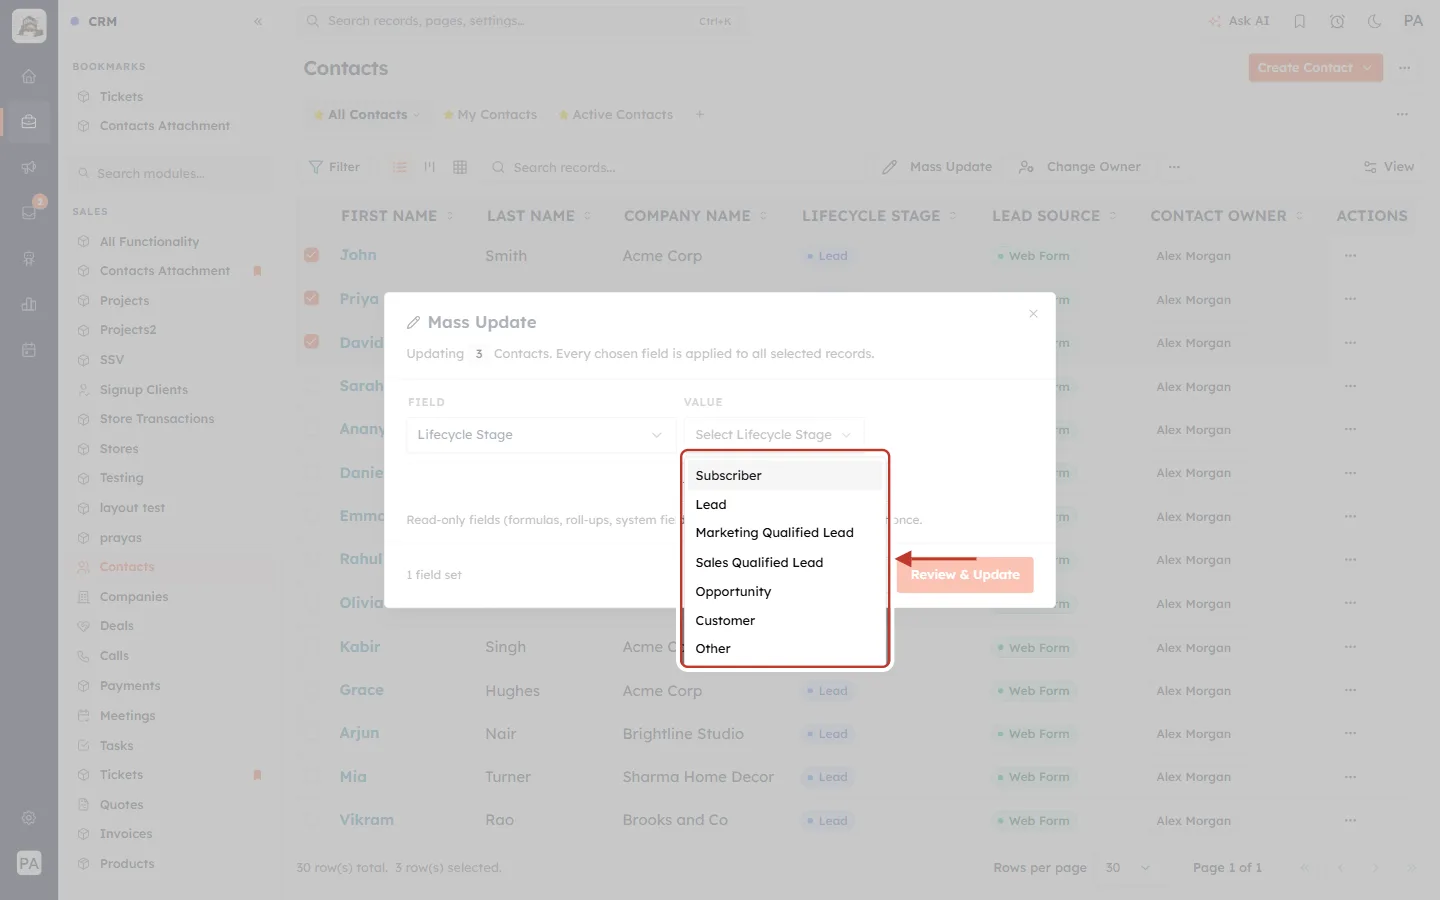Open the home icon in left rail
Viewport: 1440px width, 900px height.
(29, 77)
